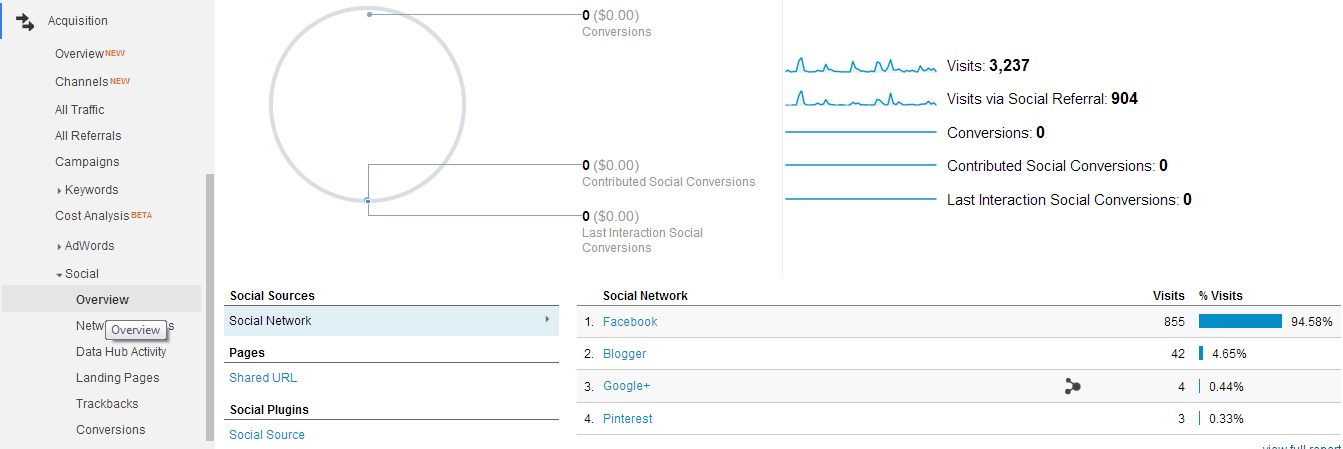
Task: Click the Google+ data hub activity icon
Action: click(x=1073, y=386)
